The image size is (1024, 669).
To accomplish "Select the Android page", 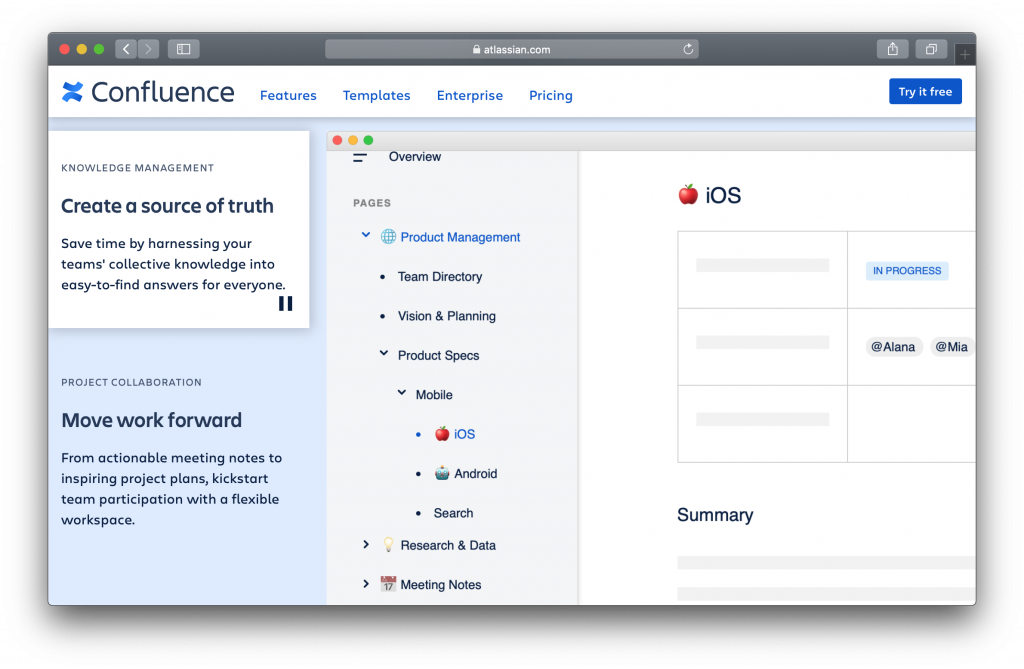I will click(475, 474).
